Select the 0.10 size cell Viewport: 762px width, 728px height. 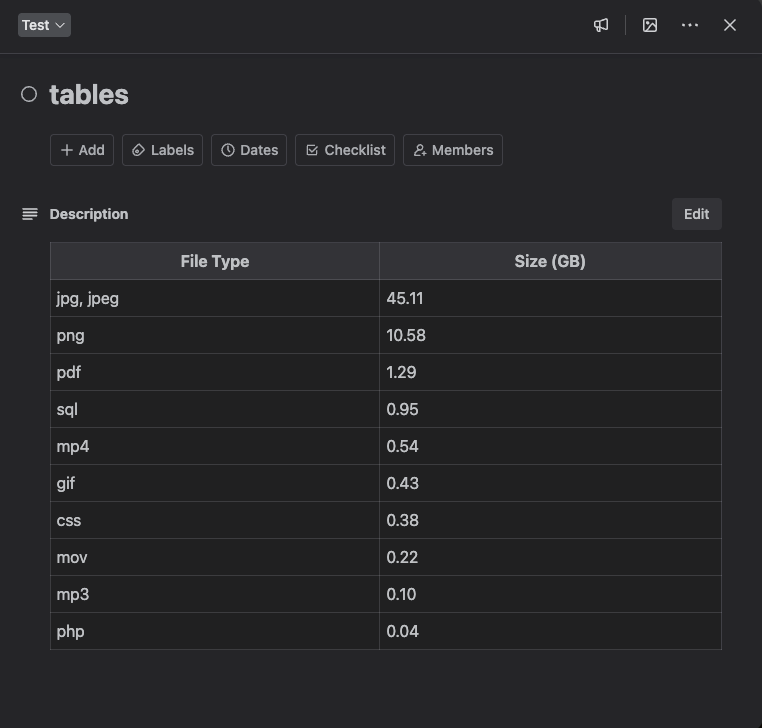550,594
